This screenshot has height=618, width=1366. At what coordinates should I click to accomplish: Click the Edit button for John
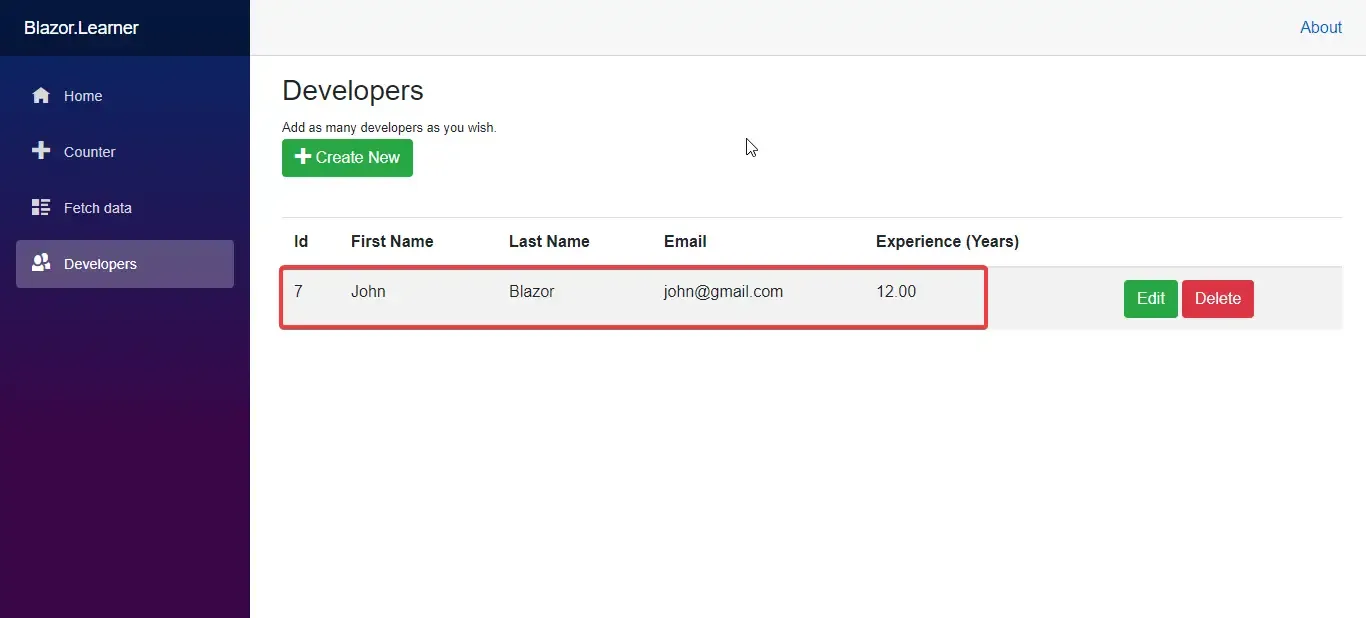coord(1149,298)
